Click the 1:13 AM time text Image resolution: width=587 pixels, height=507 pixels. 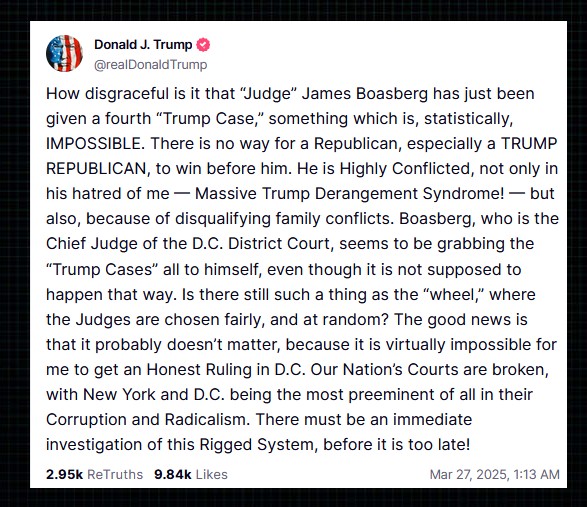(537, 474)
